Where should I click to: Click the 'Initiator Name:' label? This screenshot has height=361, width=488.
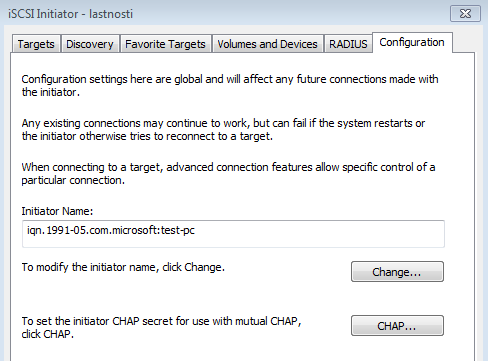coord(57,211)
